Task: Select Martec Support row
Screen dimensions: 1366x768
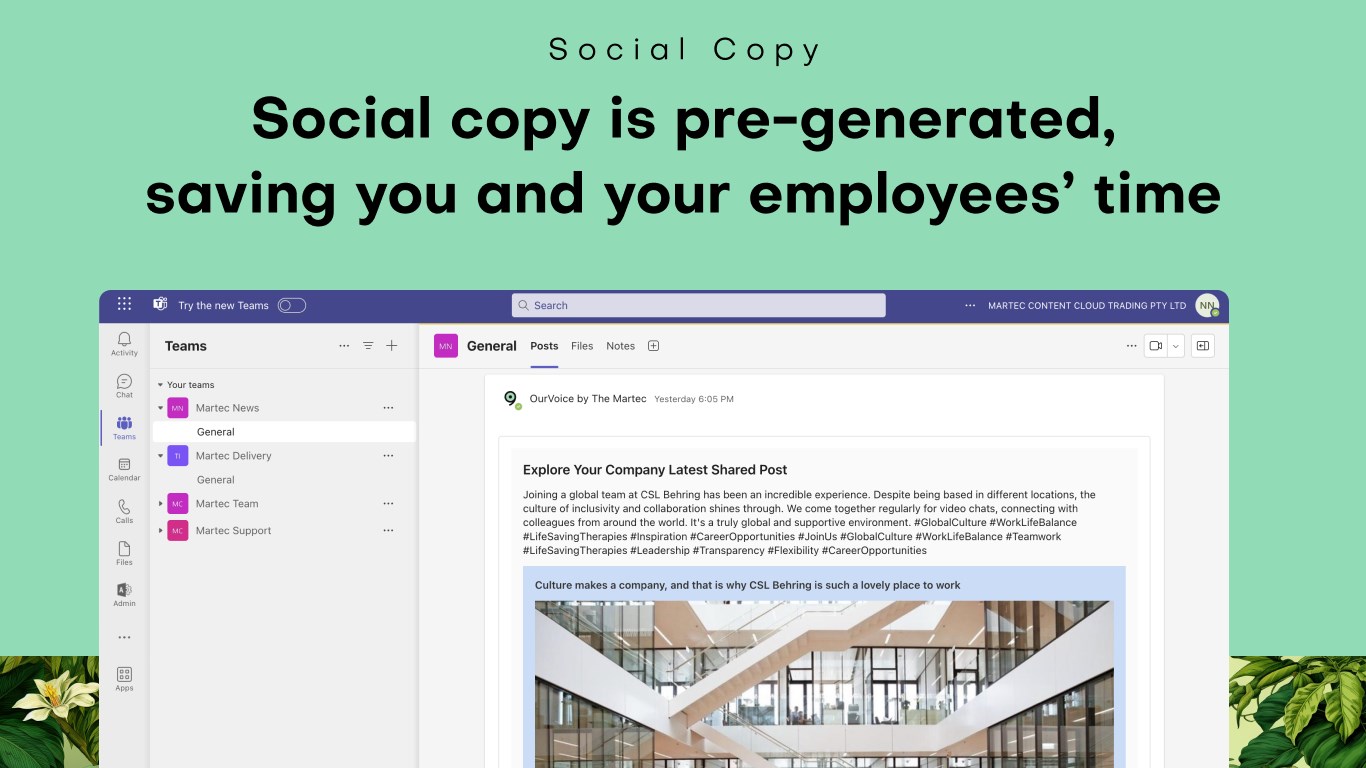Action: [x=284, y=531]
